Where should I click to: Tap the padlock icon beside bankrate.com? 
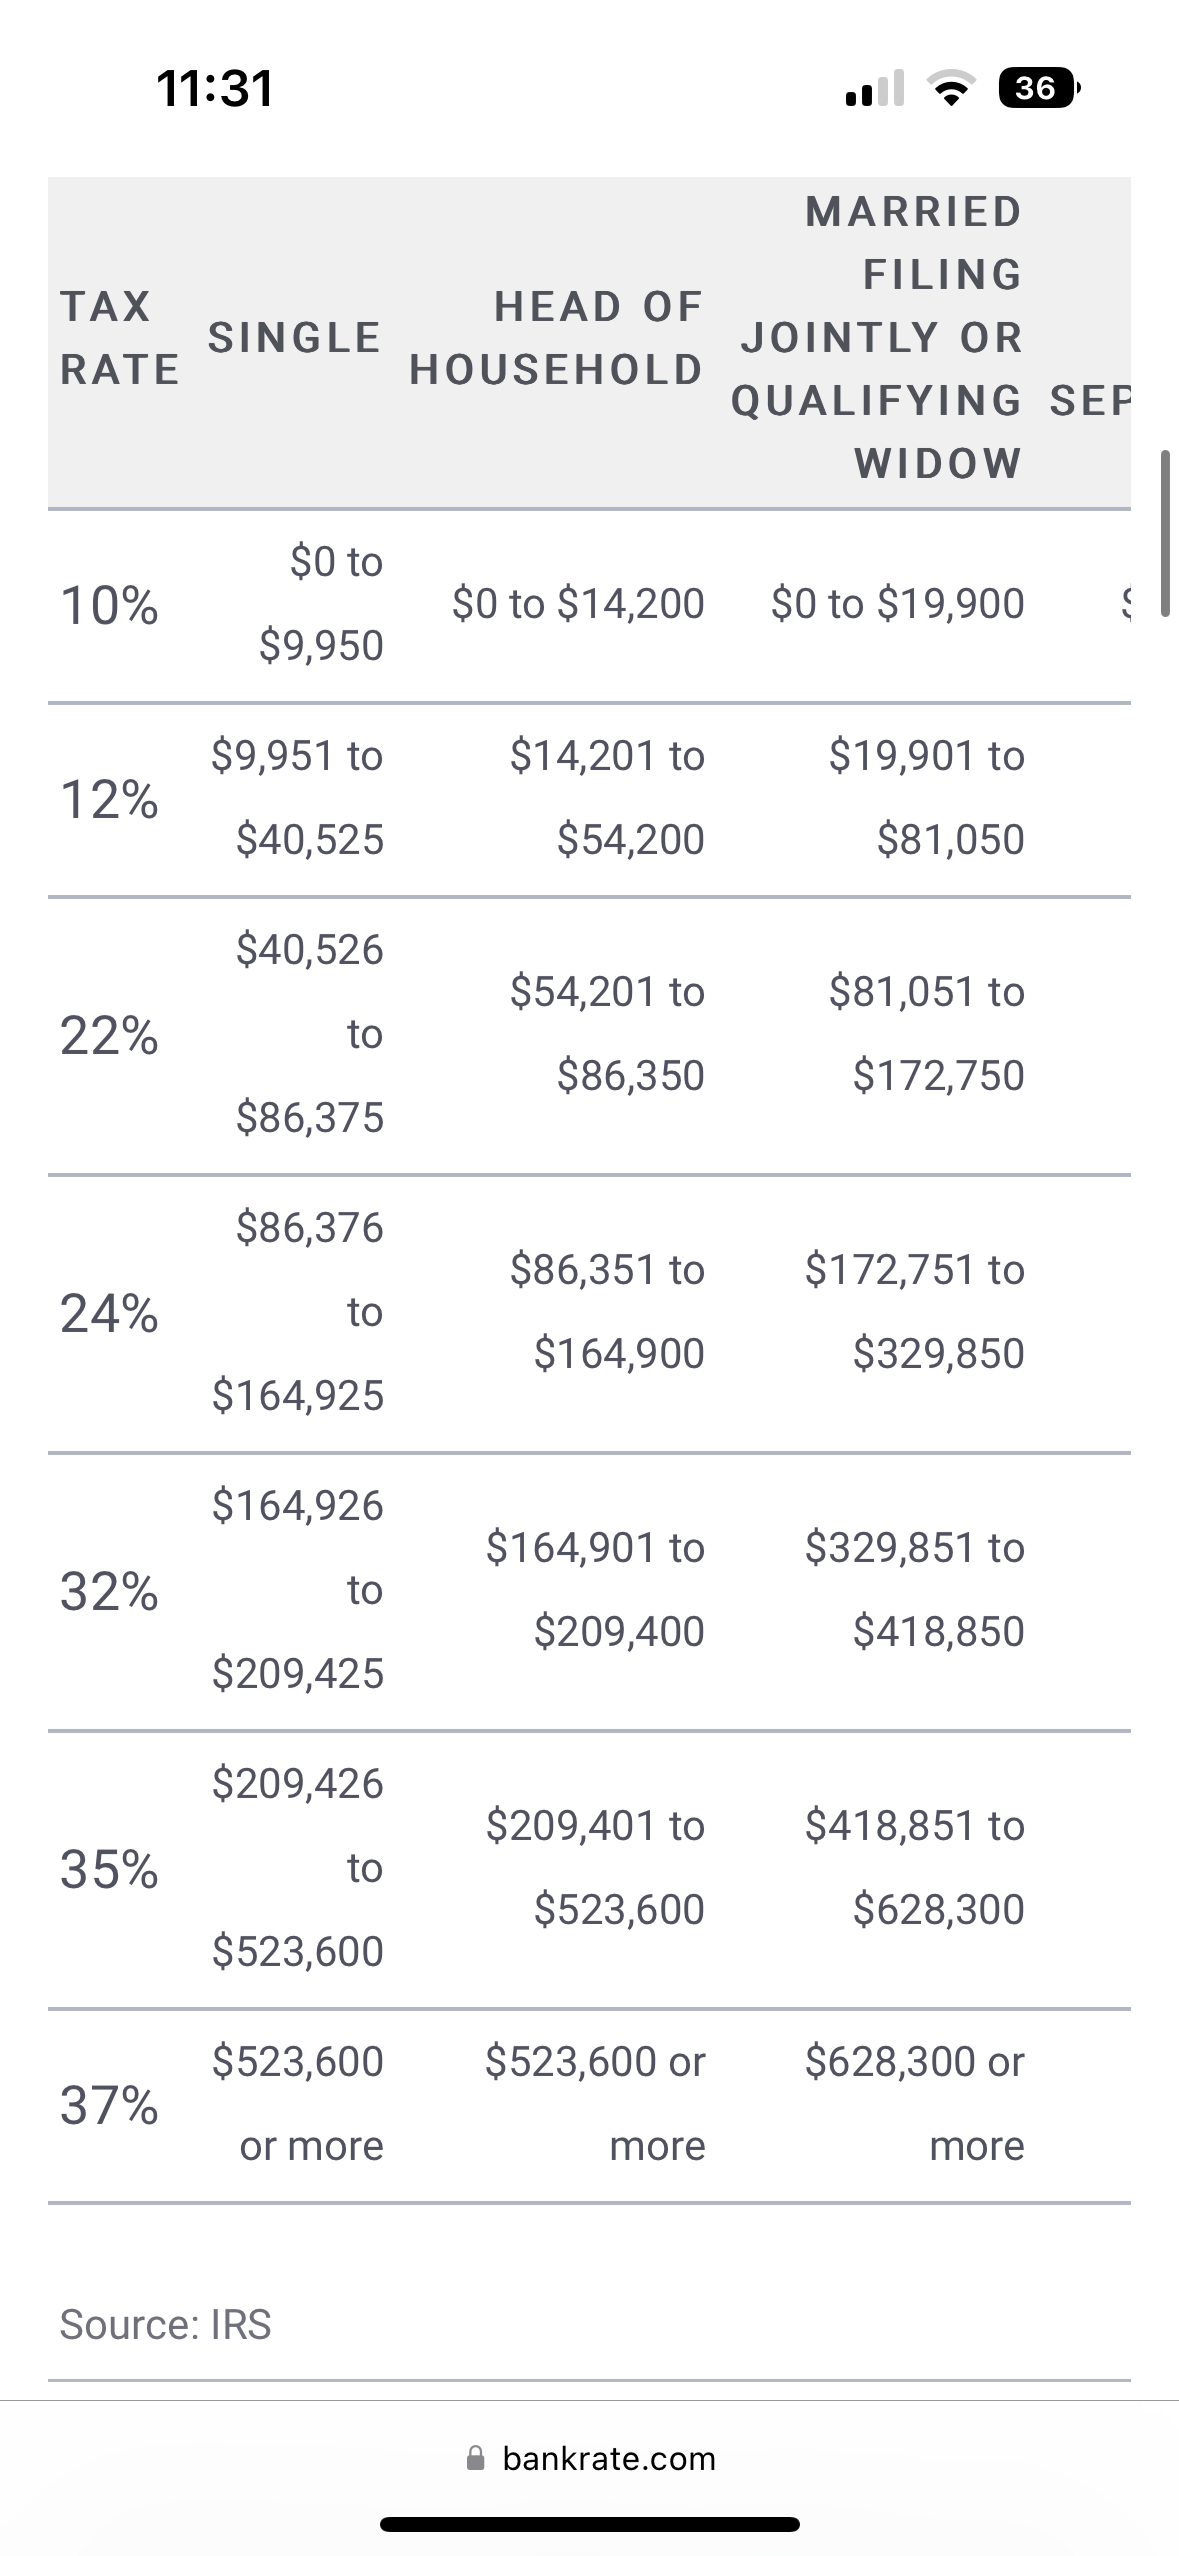pos(476,2458)
